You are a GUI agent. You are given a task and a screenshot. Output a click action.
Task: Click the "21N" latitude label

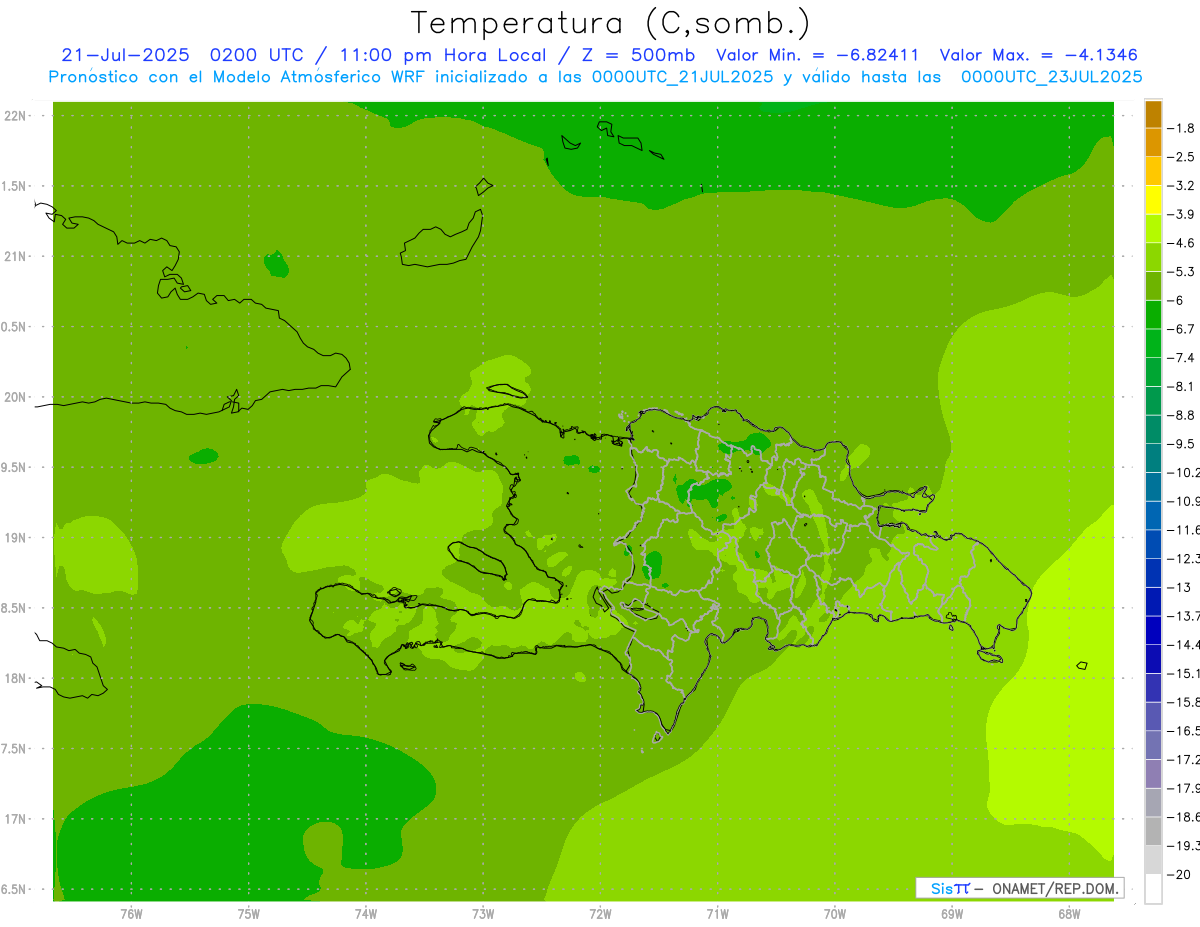pos(15,256)
